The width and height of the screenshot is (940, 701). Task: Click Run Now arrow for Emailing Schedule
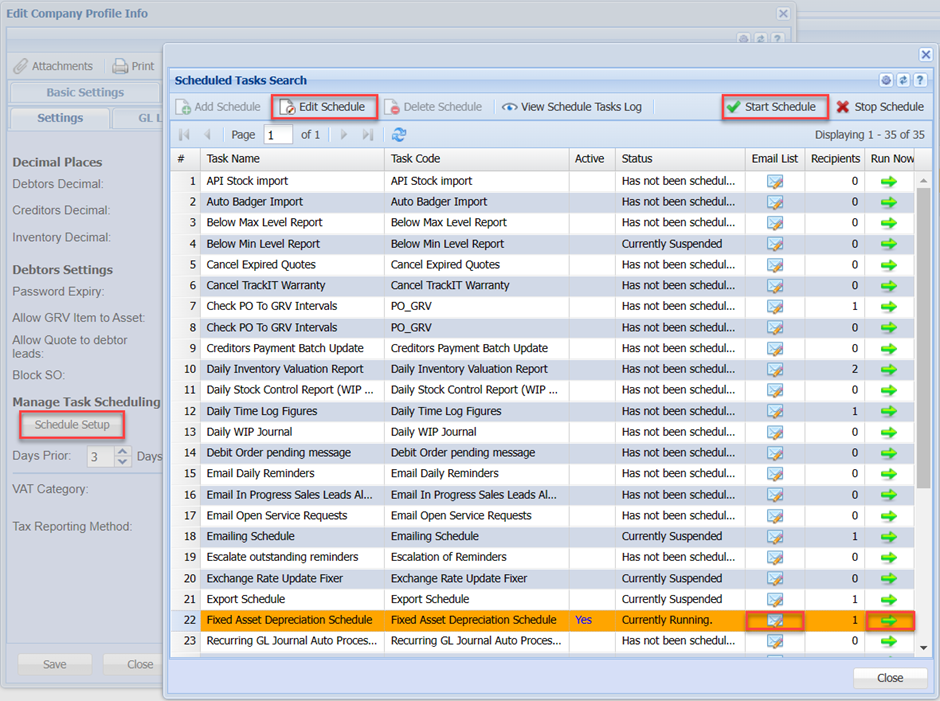[888, 536]
